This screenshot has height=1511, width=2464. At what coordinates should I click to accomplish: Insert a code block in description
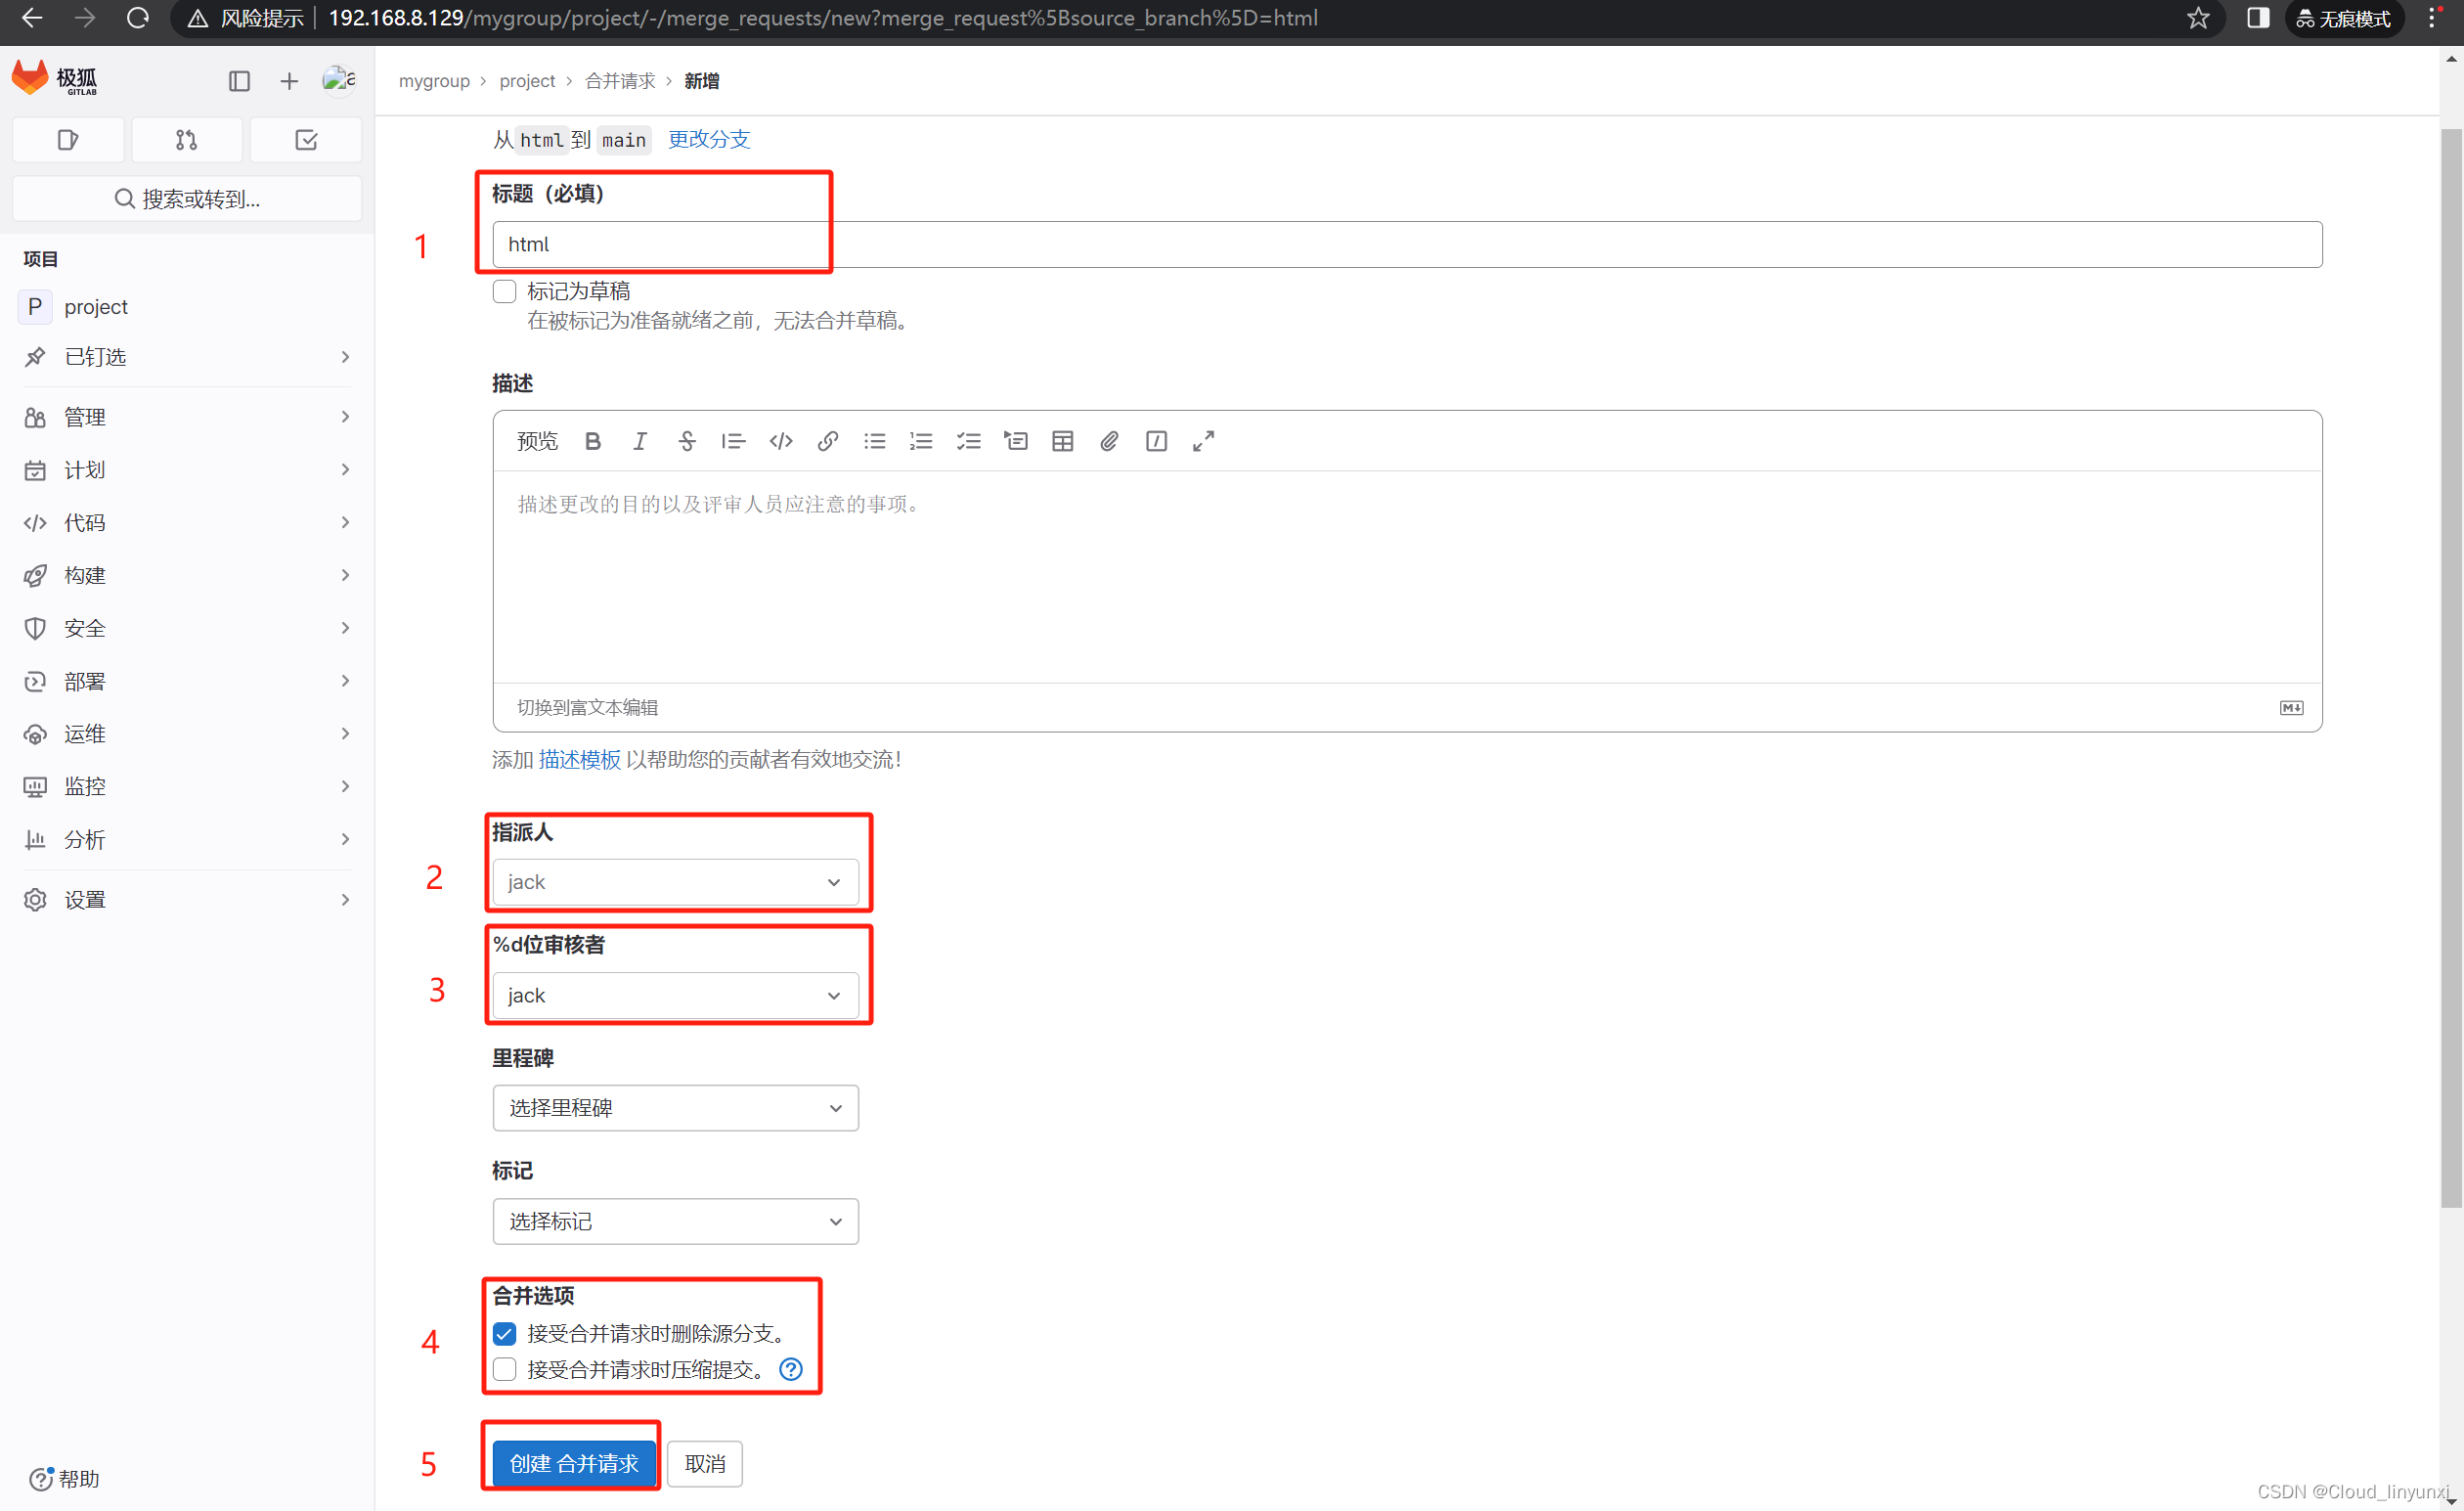(x=781, y=441)
